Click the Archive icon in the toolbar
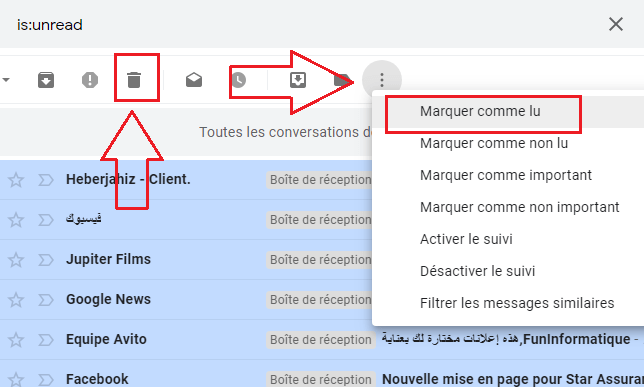The width and height of the screenshot is (644, 387). [x=46, y=80]
